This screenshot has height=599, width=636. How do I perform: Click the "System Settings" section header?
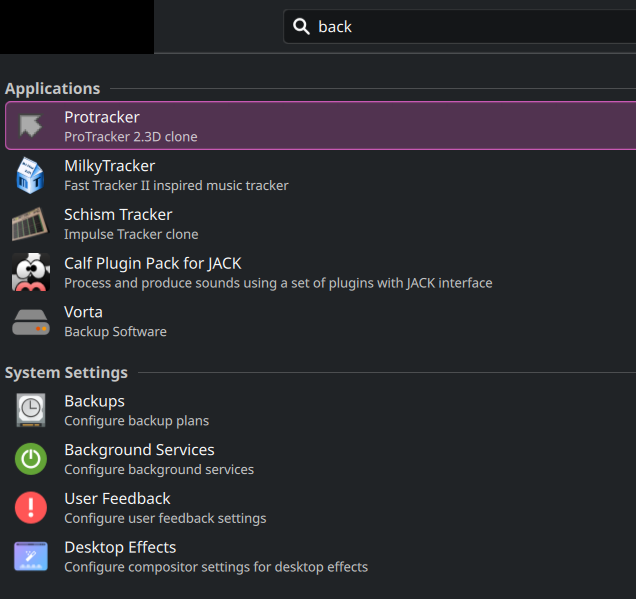point(66,373)
